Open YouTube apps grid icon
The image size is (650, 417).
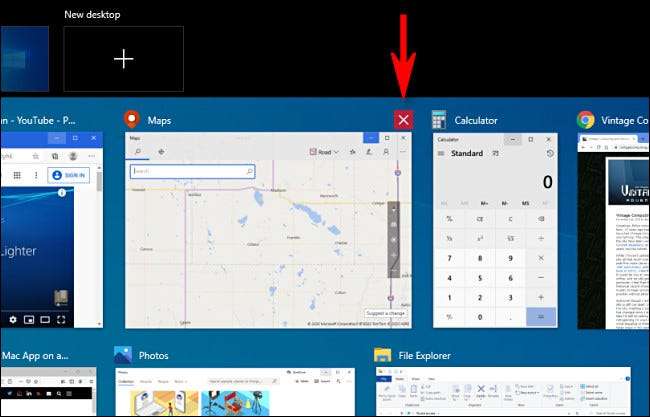pos(17,175)
